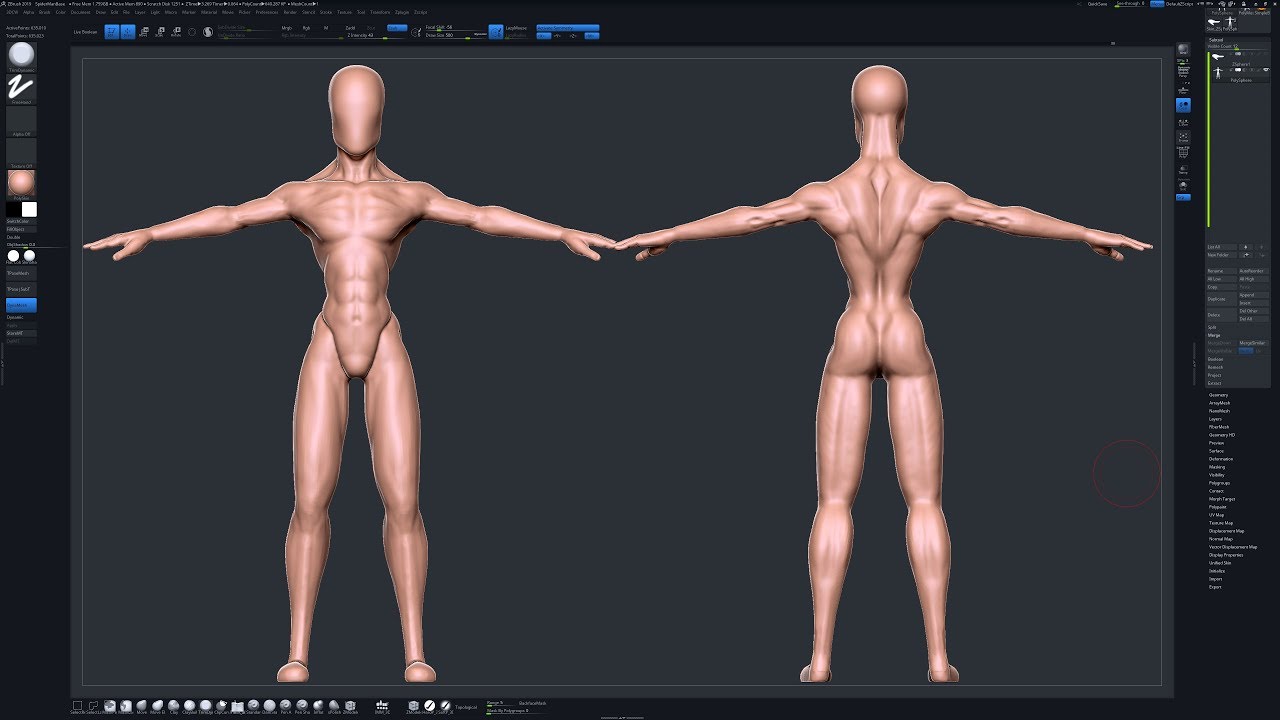
Task: Open the Alpha menu
Action: click(x=28, y=12)
